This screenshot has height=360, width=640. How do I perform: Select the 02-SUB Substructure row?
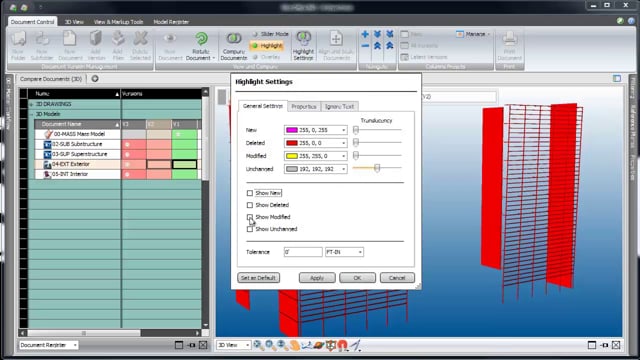78,144
